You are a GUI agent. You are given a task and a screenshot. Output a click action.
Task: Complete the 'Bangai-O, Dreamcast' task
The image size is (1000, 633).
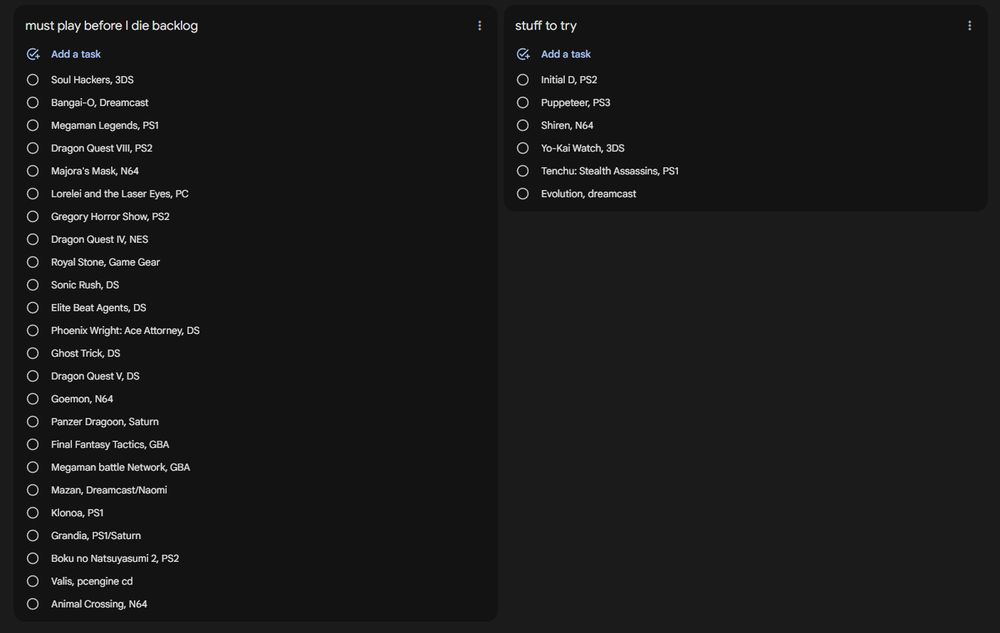33,103
